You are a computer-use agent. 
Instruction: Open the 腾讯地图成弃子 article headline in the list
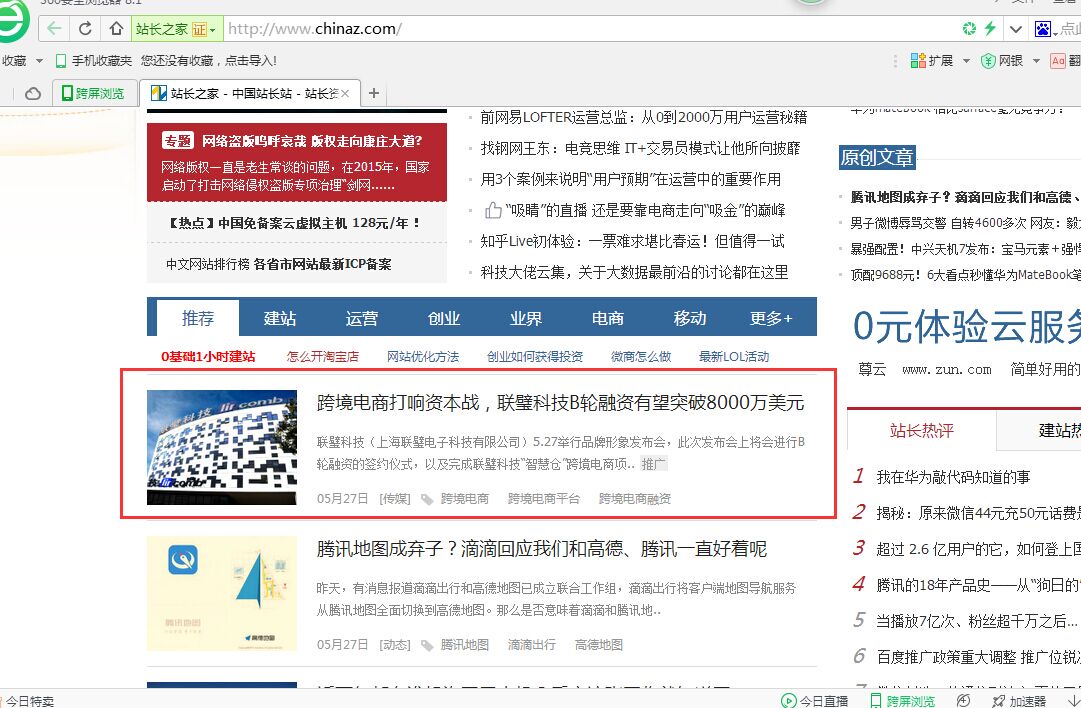(x=542, y=549)
